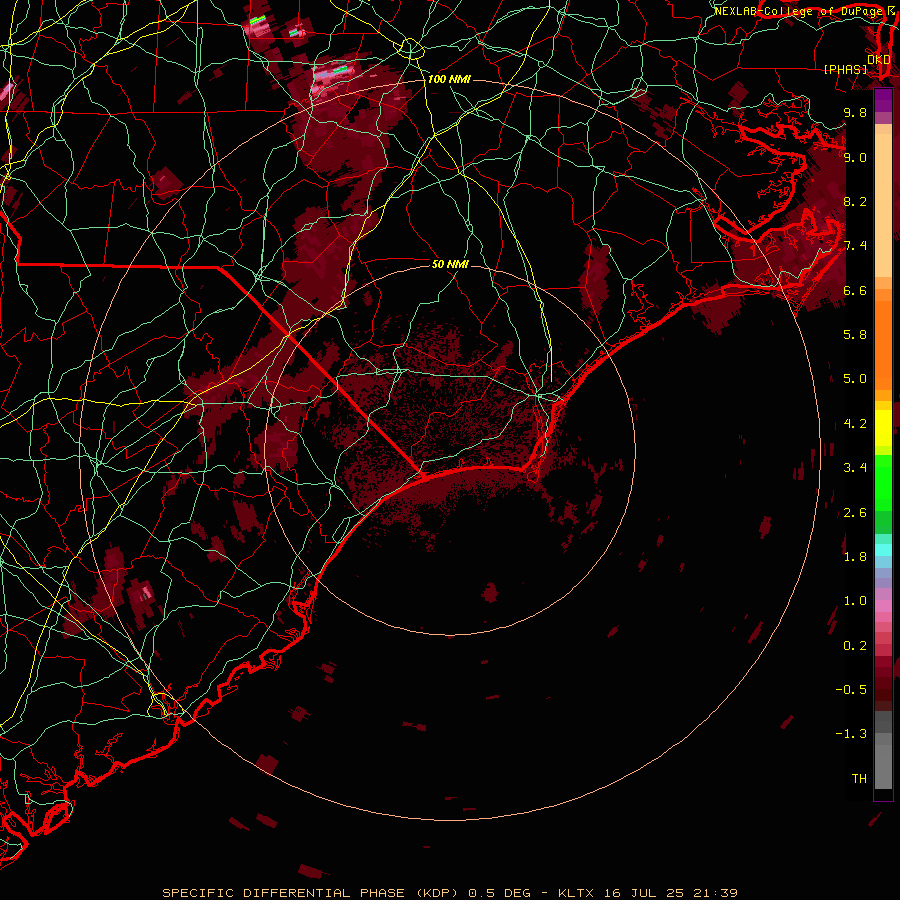Click the 50 NMI range ring label
The height and width of the screenshot is (900, 900).
coord(451,264)
